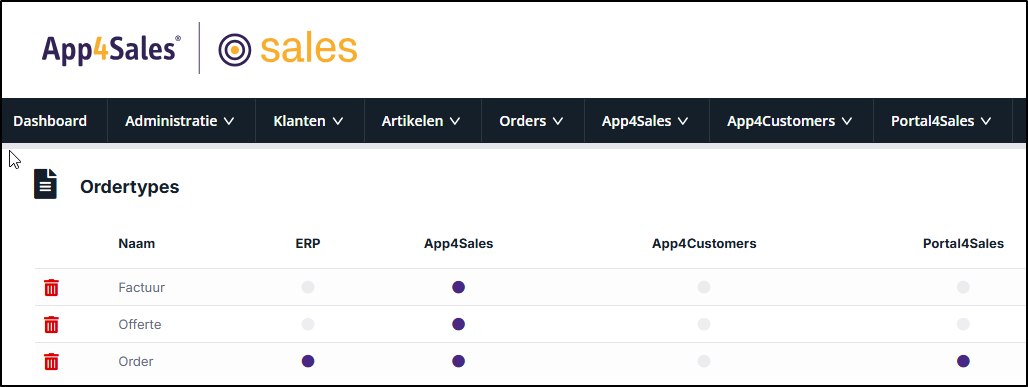Expand the Artikelen menu

click(421, 121)
